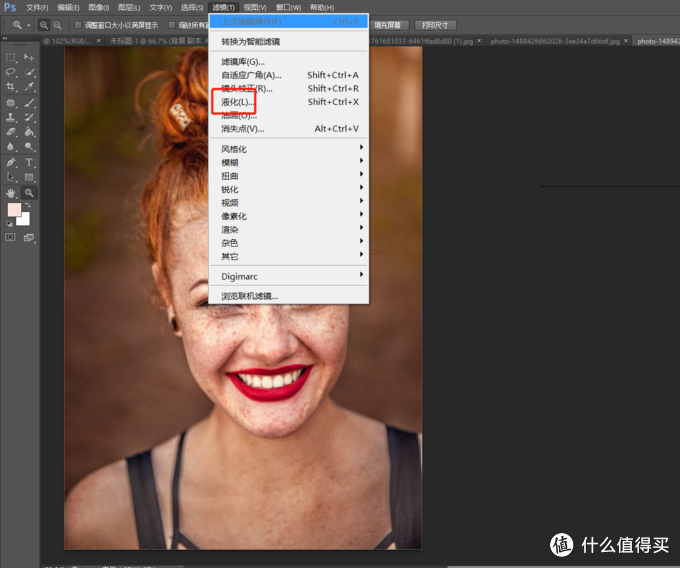The height and width of the screenshot is (568, 680).
Task: Select the Crop tool
Action: [11, 86]
